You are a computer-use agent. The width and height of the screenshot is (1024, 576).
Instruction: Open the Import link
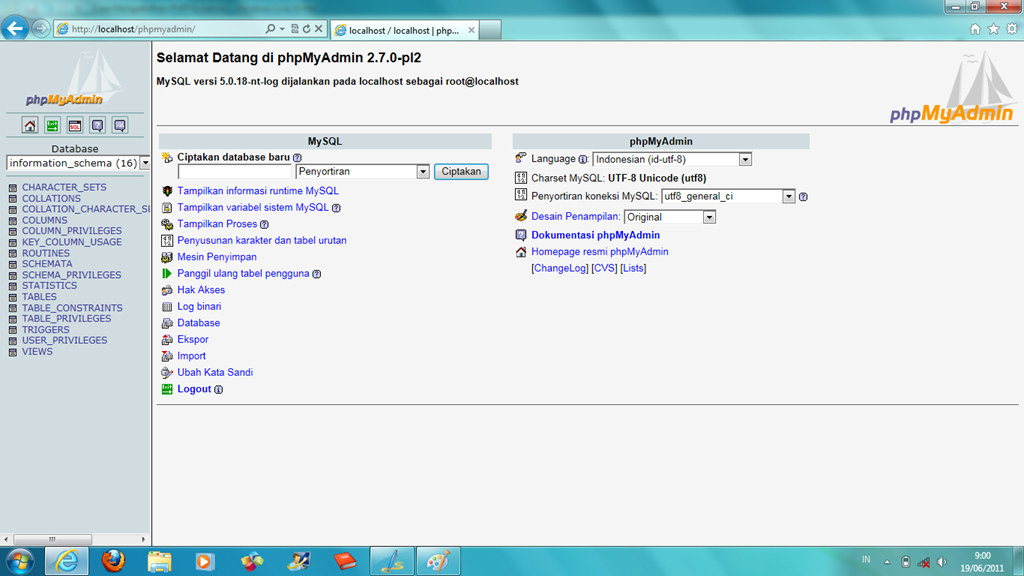coord(191,356)
